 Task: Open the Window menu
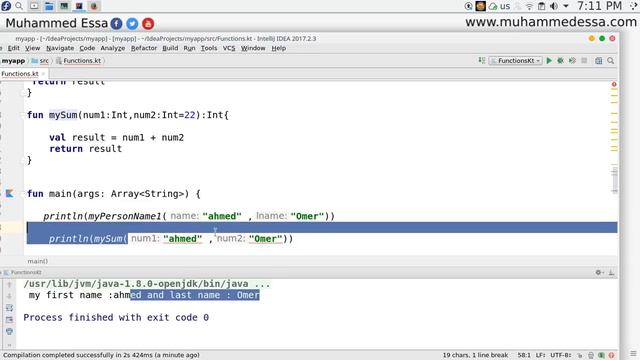(x=253, y=48)
